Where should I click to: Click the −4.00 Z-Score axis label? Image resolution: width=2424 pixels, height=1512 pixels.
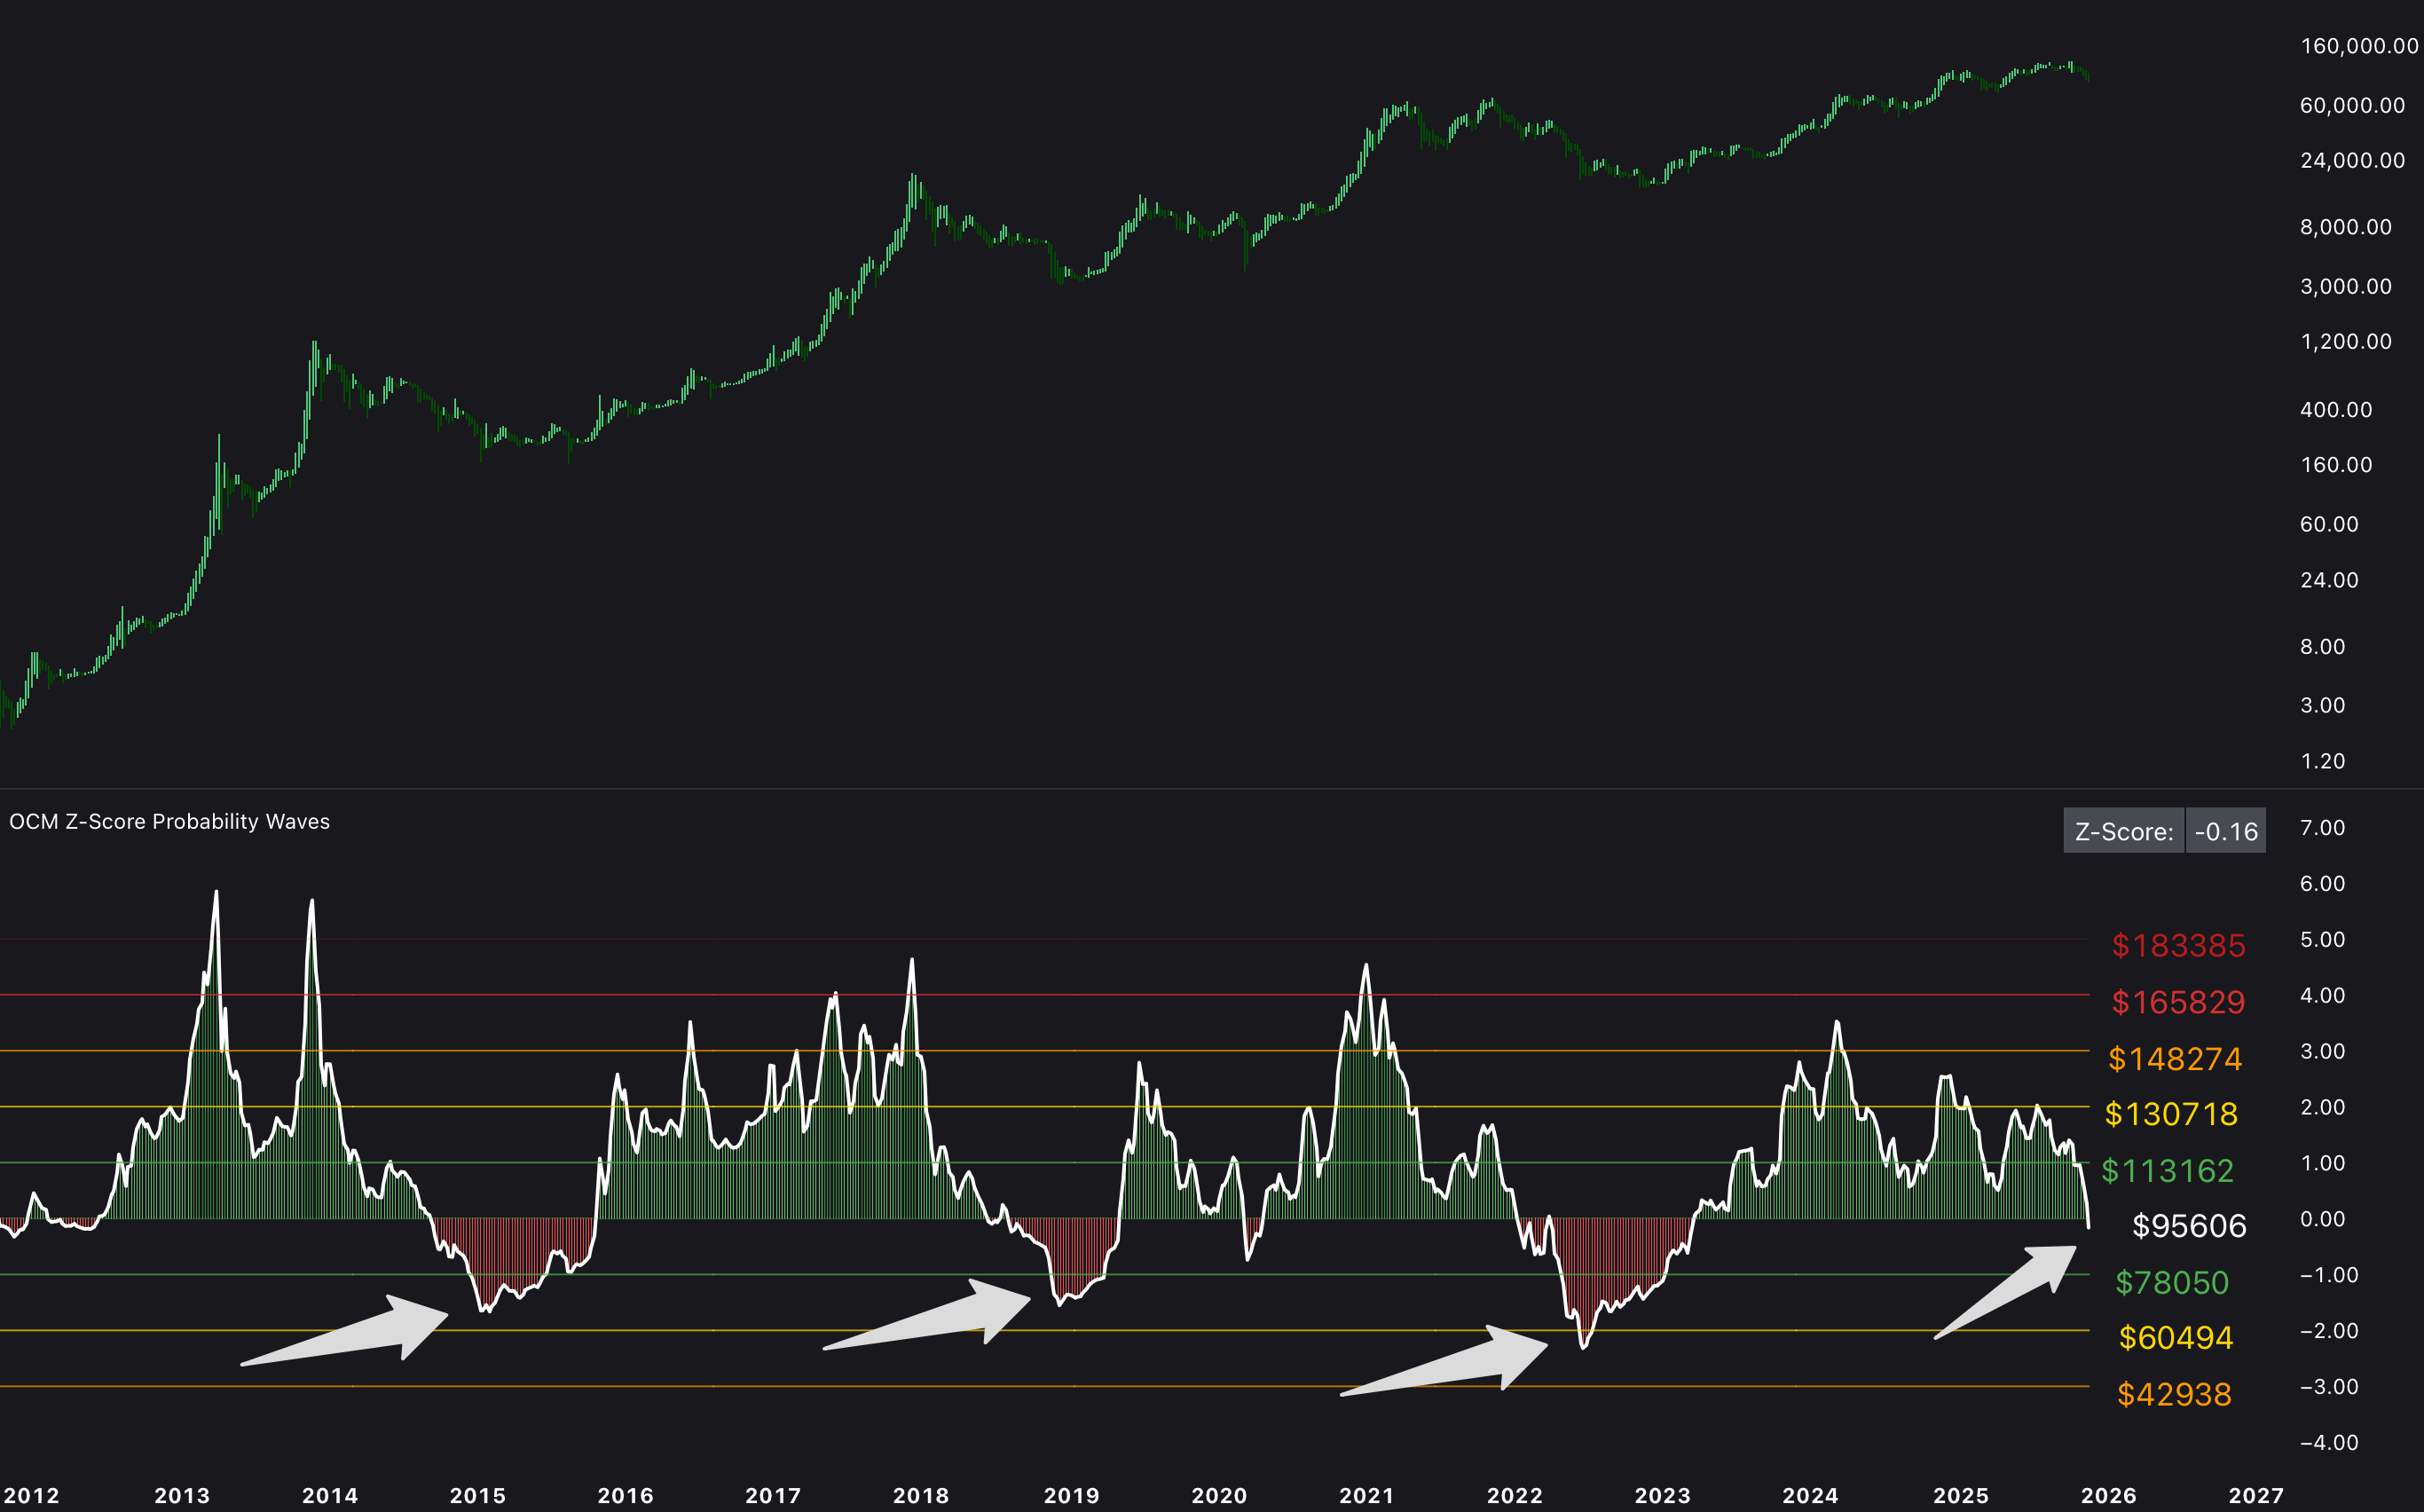[2328, 1442]
